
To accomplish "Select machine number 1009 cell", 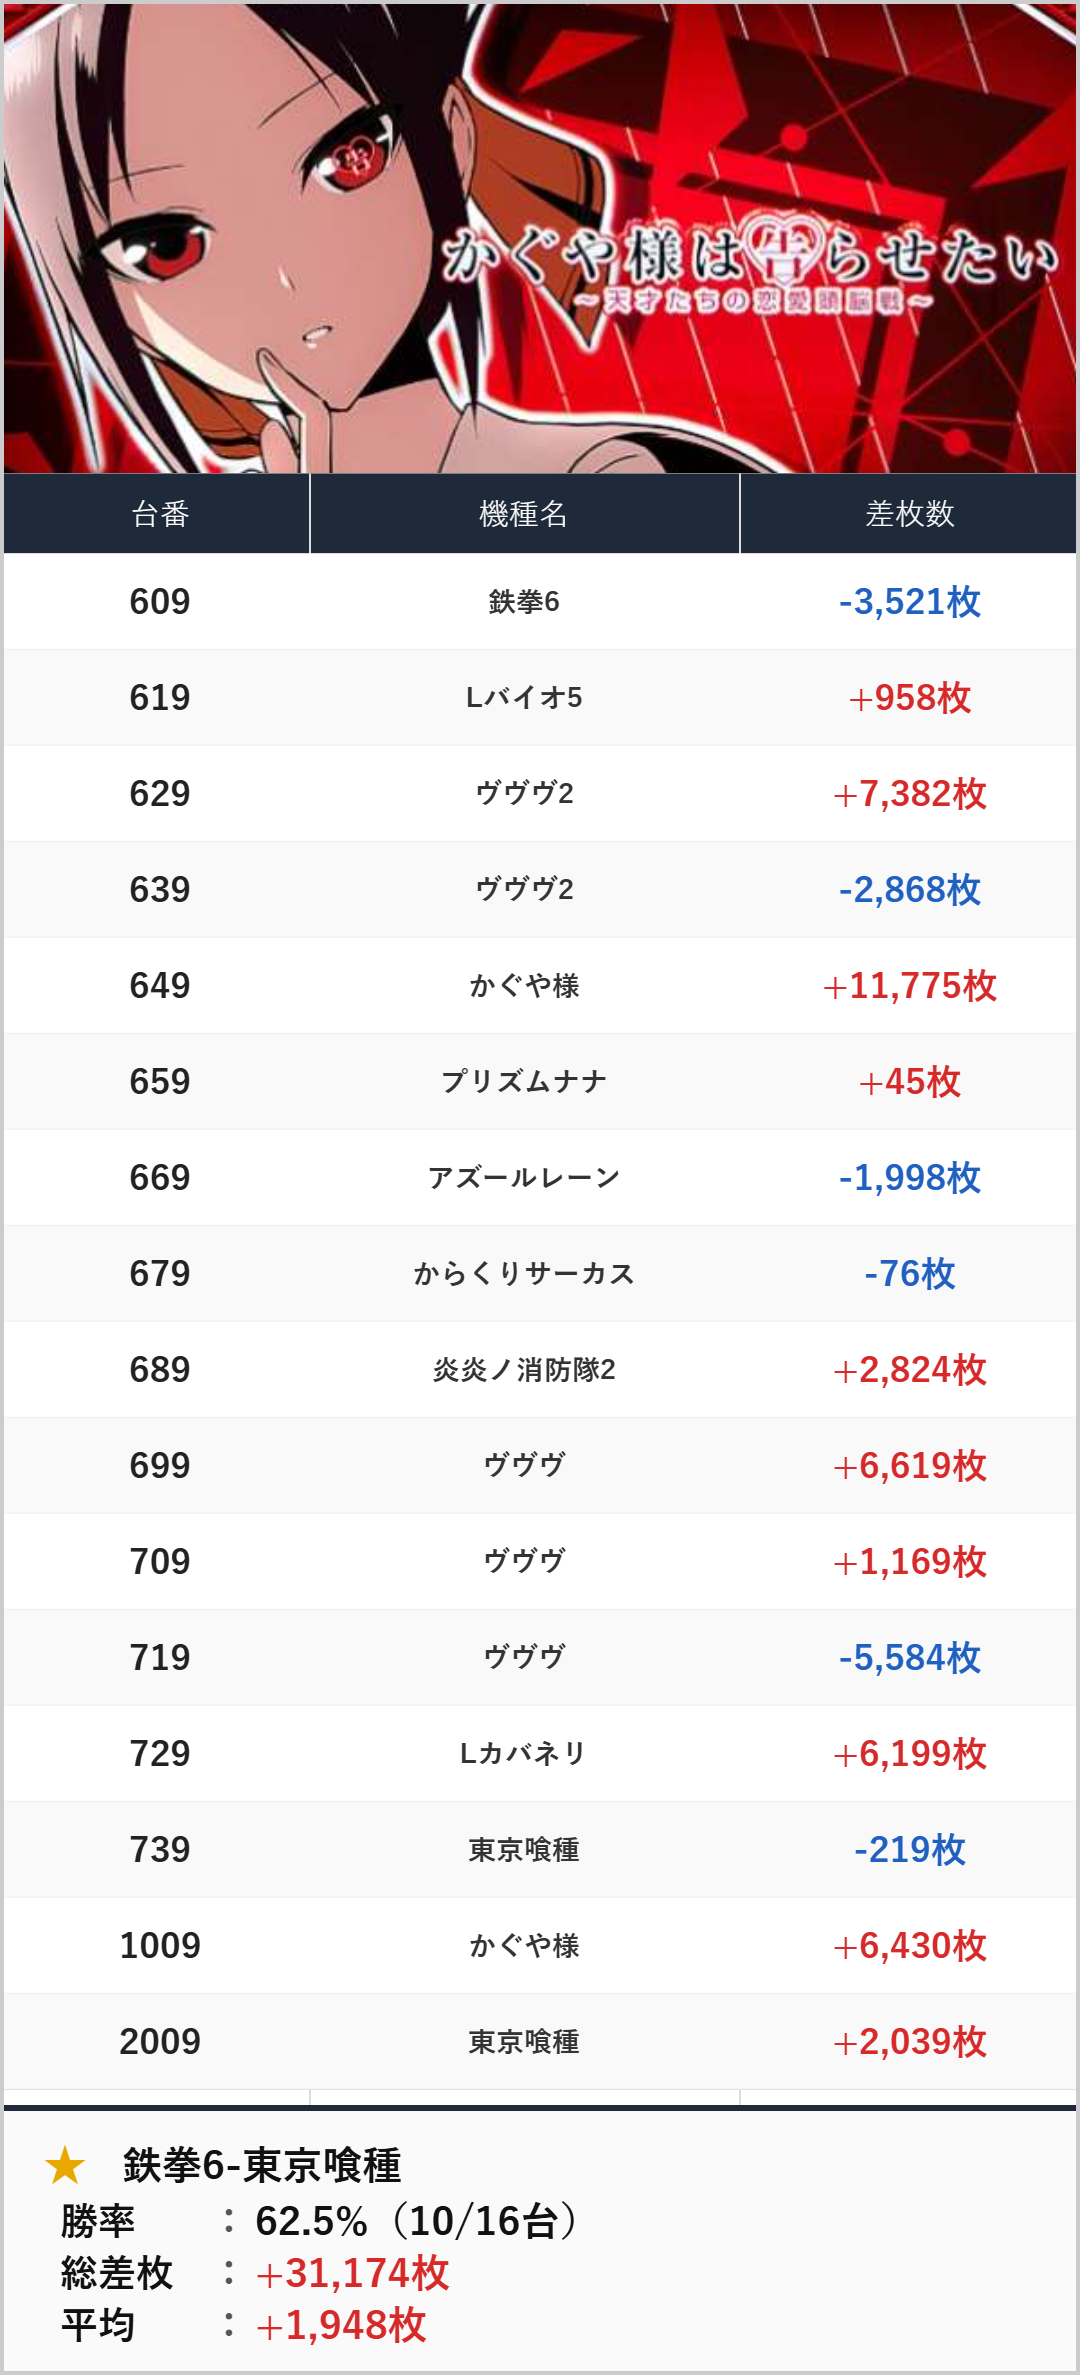I will coord(159,1946).
